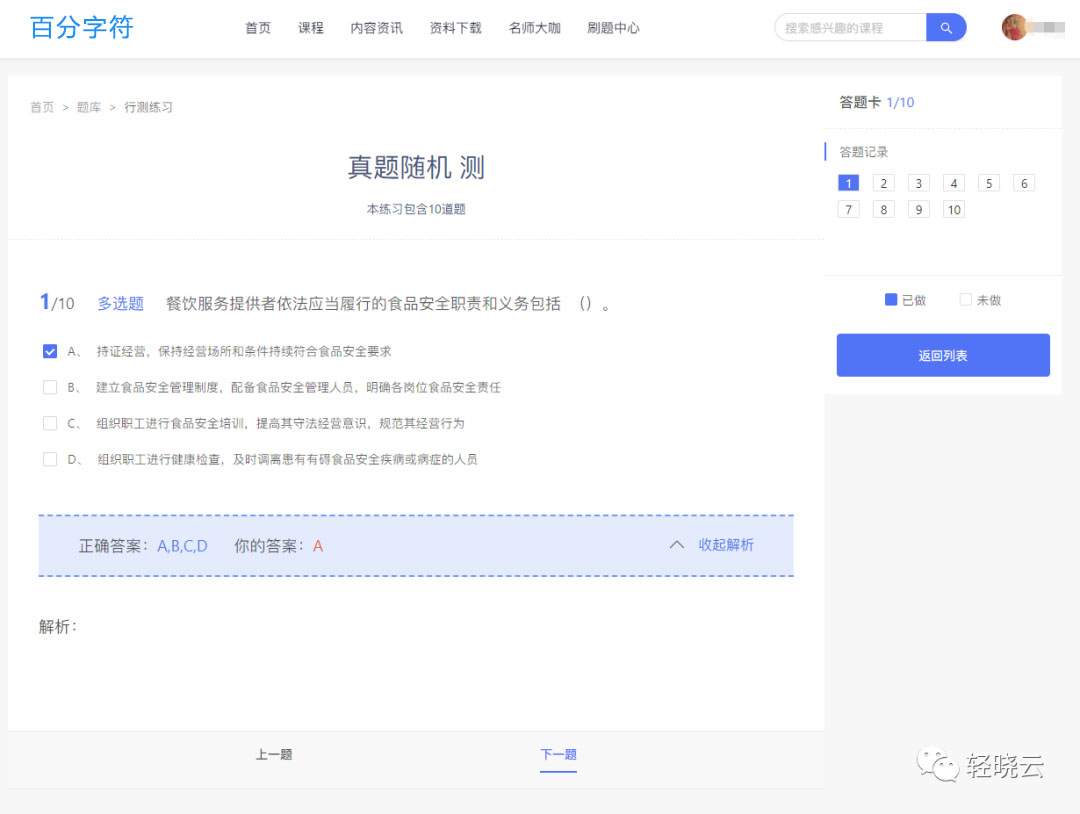This screenshot has width=1080, height=814.
Task: Click the 答题记录 section heading
Action: point(864,152)
